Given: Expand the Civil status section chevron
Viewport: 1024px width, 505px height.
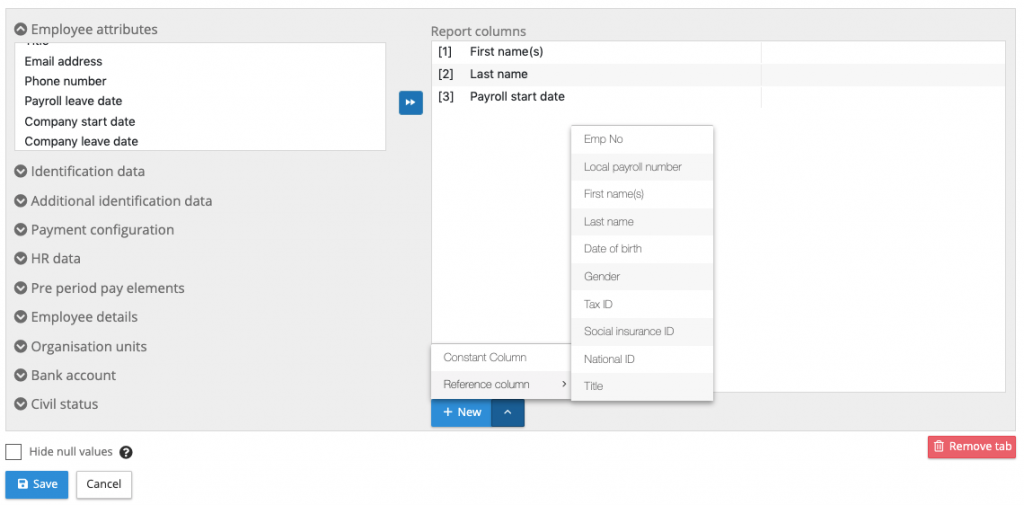Looking at the screenshot, I should coord(21,405).
